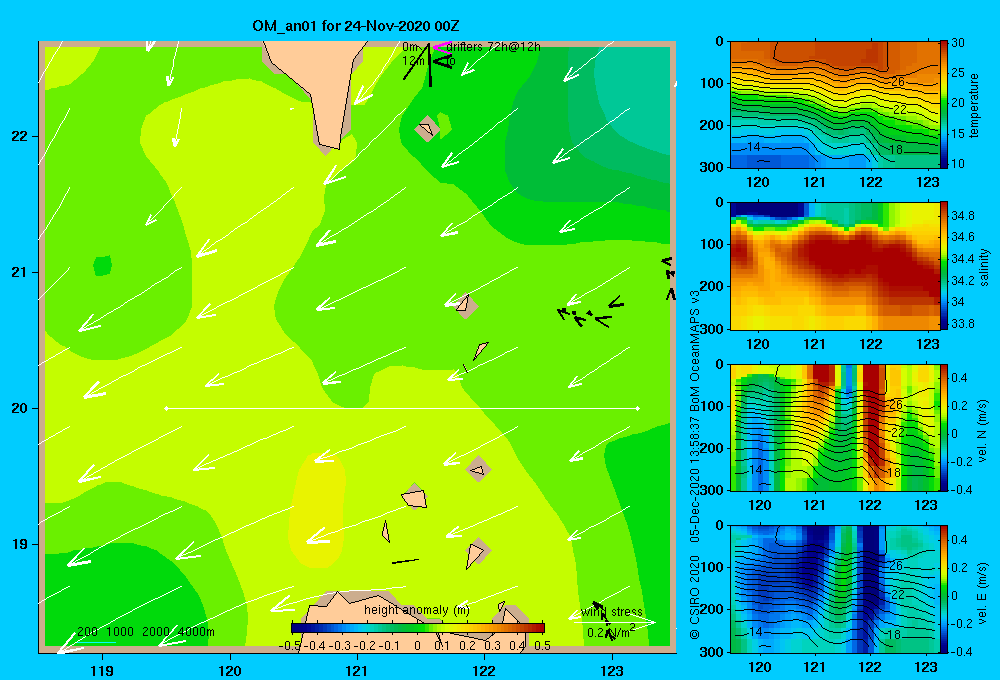Click latitude label 19 on main map
1000x680 pixels.
[x=20, y=544]
